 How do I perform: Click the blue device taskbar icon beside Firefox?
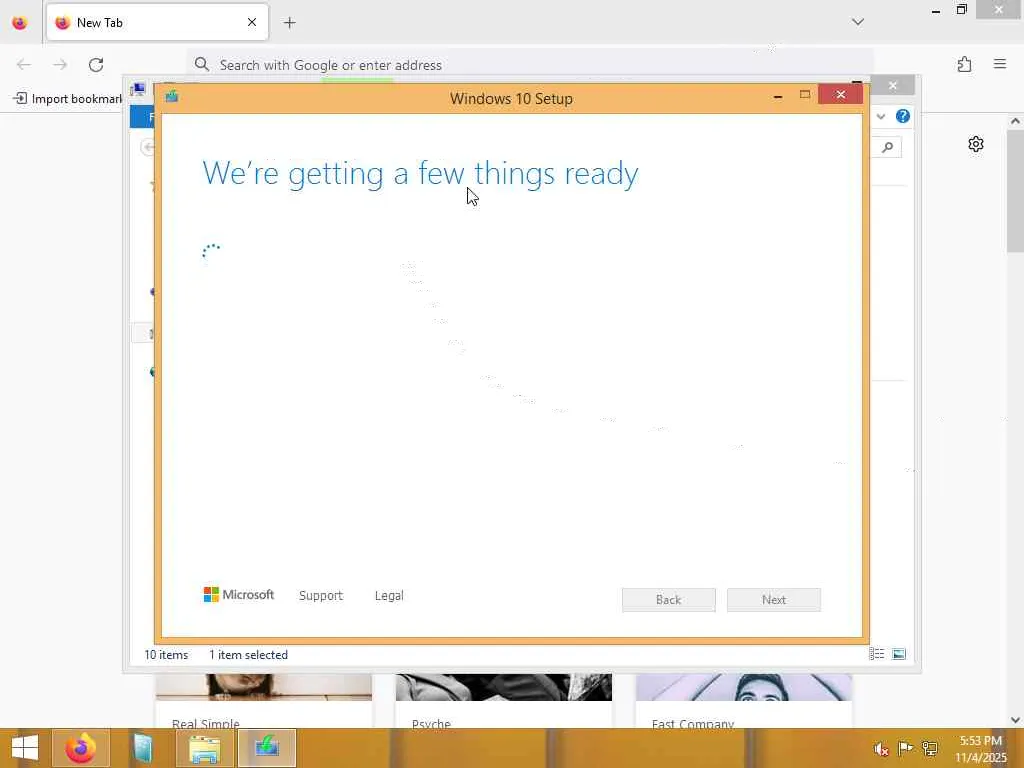pos(142,748)
